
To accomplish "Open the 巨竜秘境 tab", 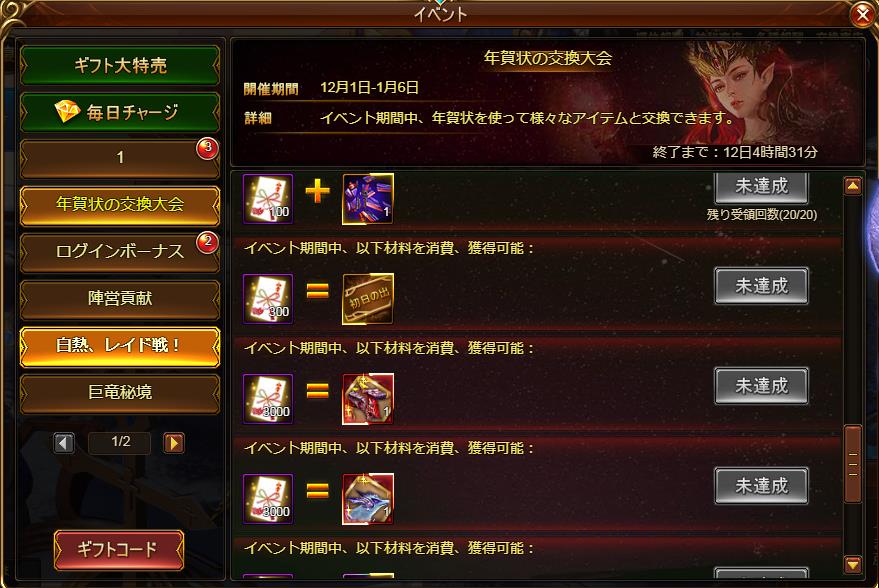I will click(120, 392).
